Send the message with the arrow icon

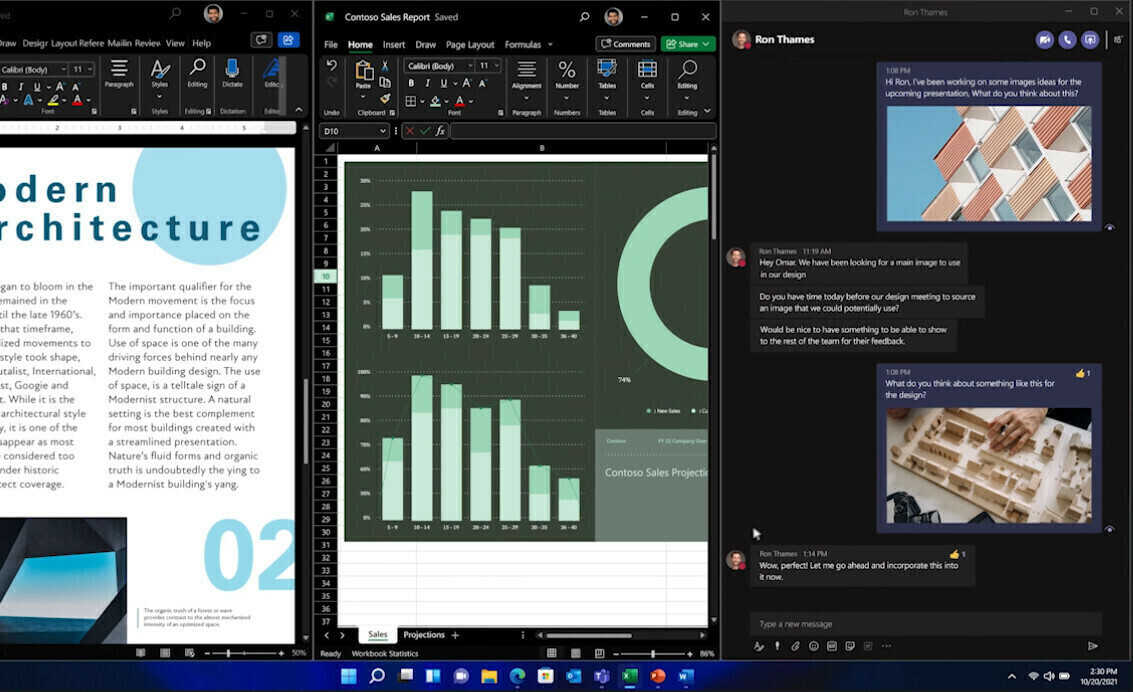(1092, 646)
